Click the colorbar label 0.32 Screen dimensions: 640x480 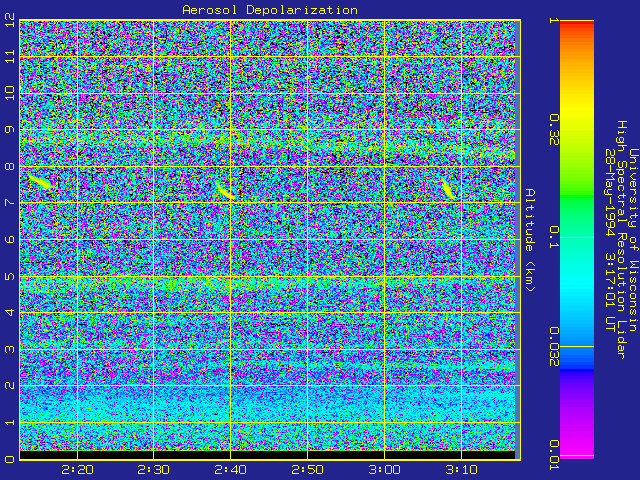553,130
